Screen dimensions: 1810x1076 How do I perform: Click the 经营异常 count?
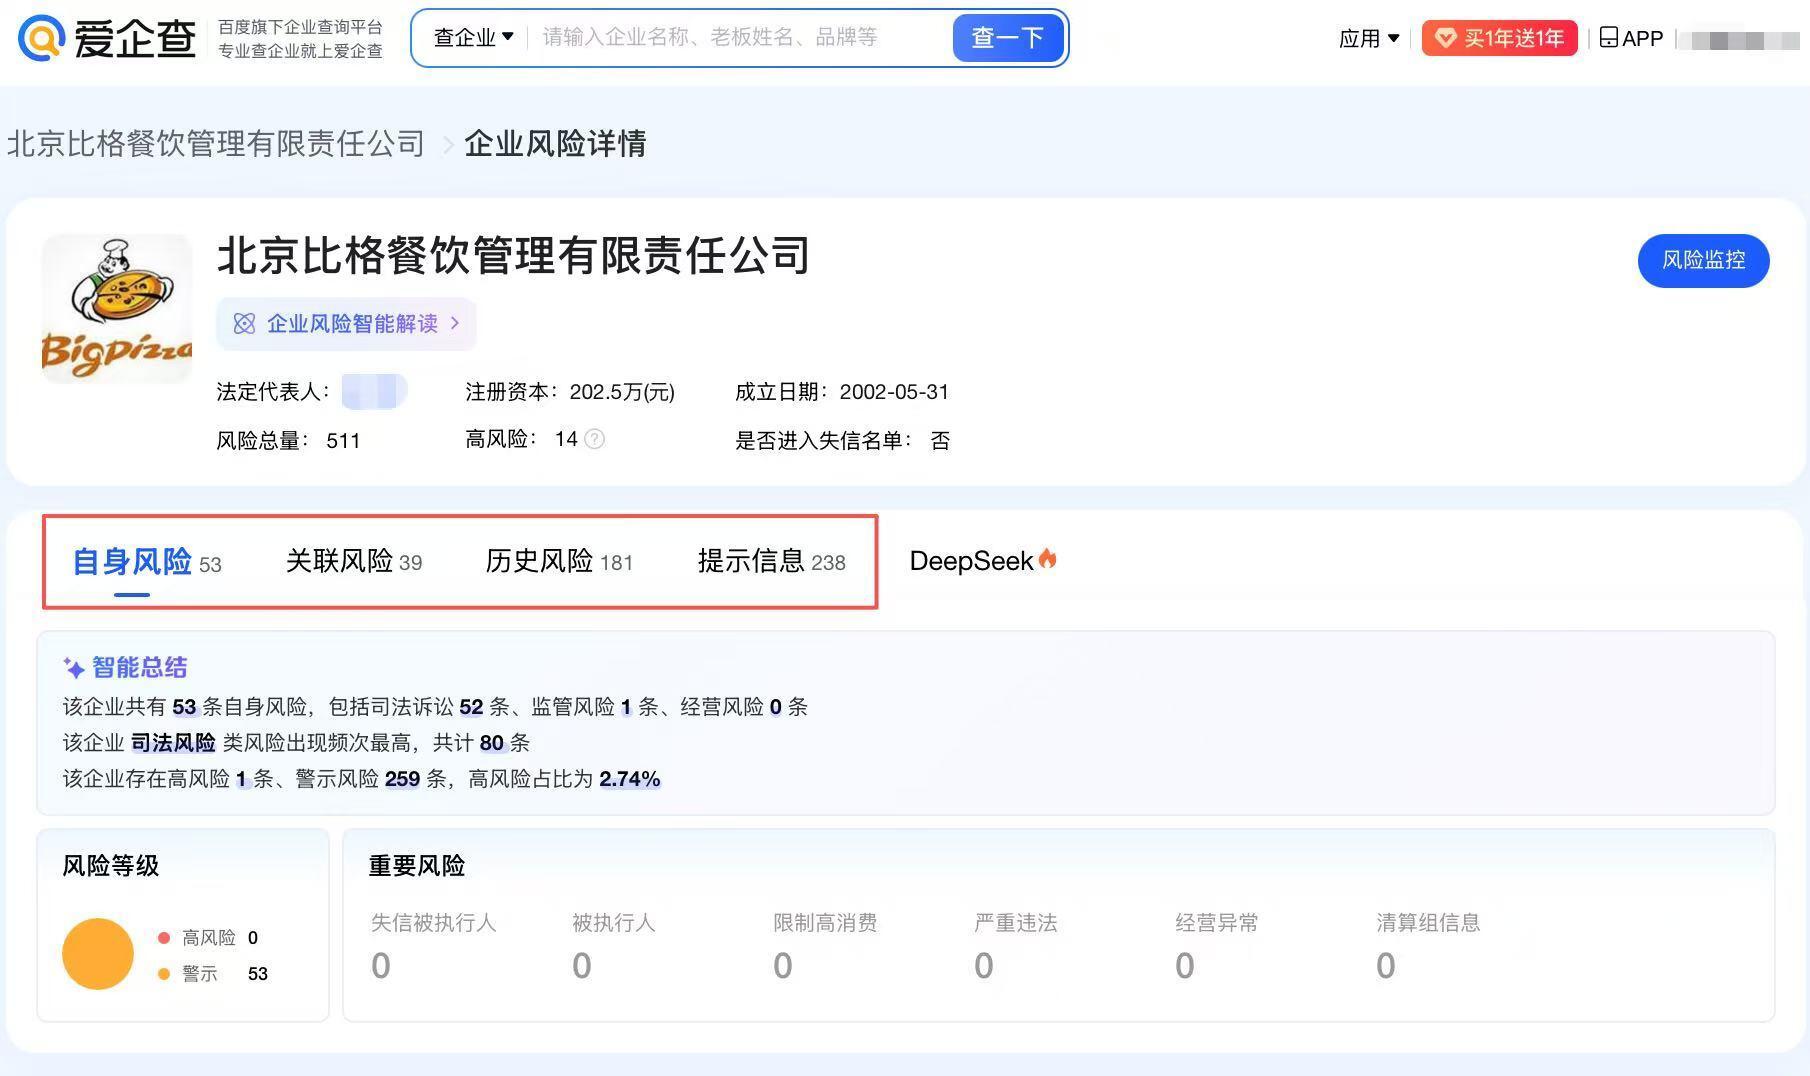click(x=1185, y=966)
